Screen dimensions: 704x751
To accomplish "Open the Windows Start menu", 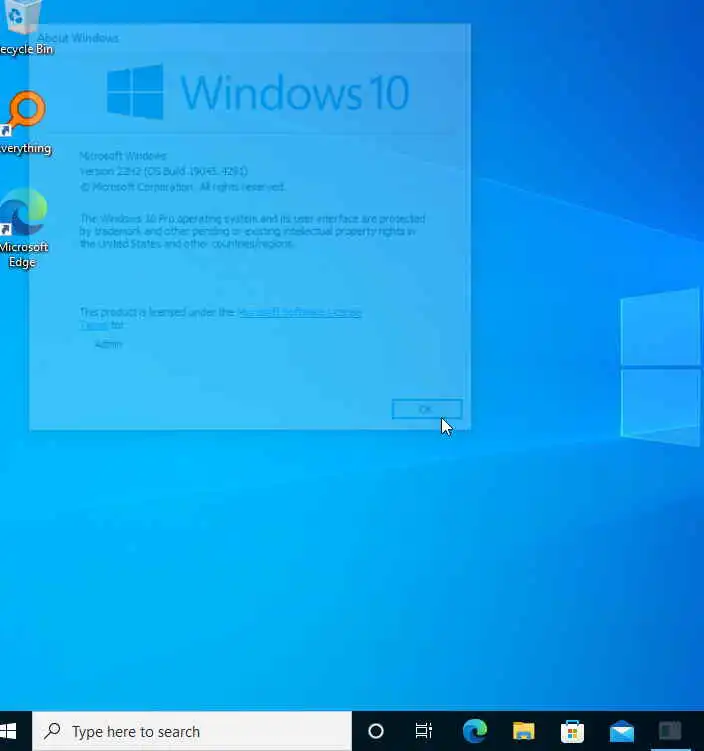I will click(x=9, y=731).
